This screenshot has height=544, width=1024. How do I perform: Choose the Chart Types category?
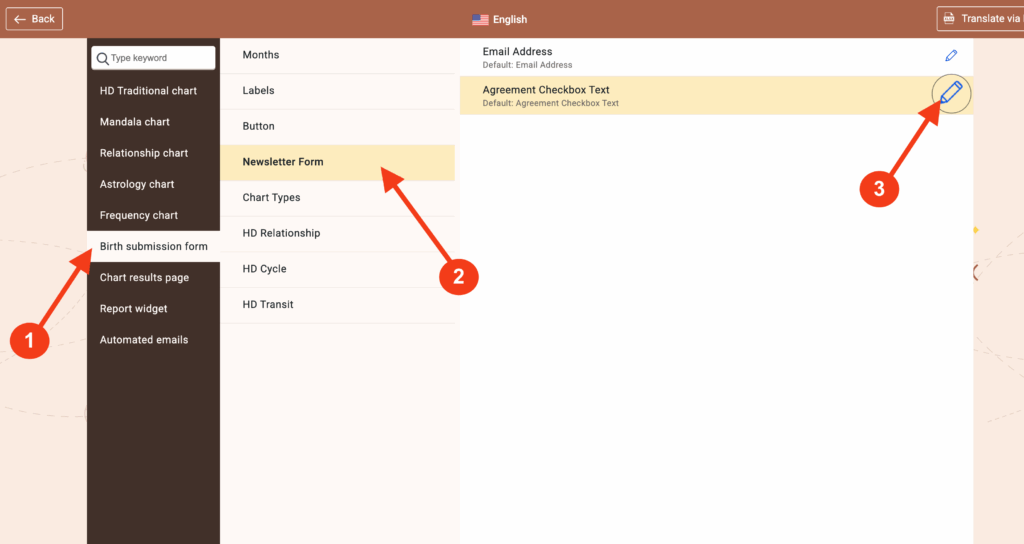click(271, 197)
